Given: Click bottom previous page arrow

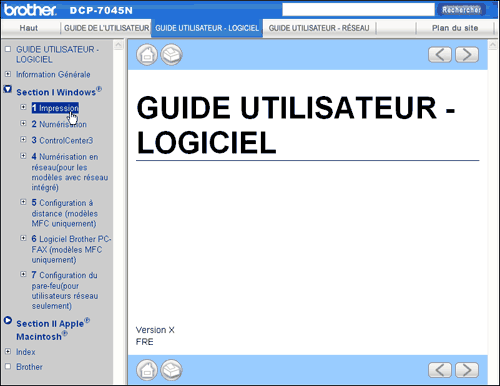Looking at the screenshot, I should [x=440, y=370].
